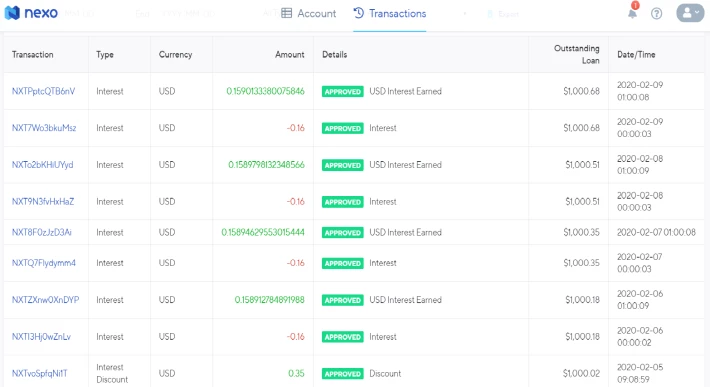Click the Currency column header
Image resolution: width=710 pixels, height=387 pixels.
(x=175, y=55)
